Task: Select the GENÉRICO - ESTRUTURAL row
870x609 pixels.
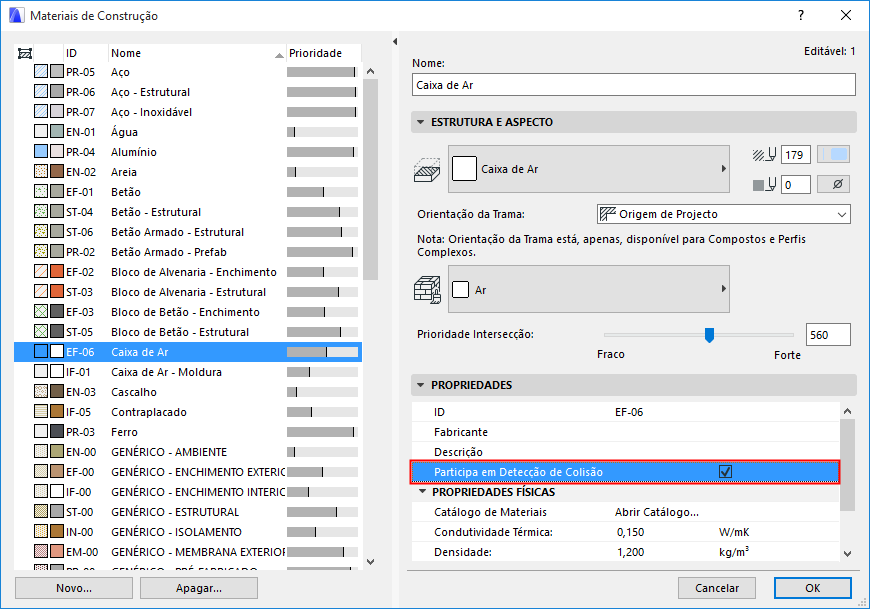Action: (188, 511)
